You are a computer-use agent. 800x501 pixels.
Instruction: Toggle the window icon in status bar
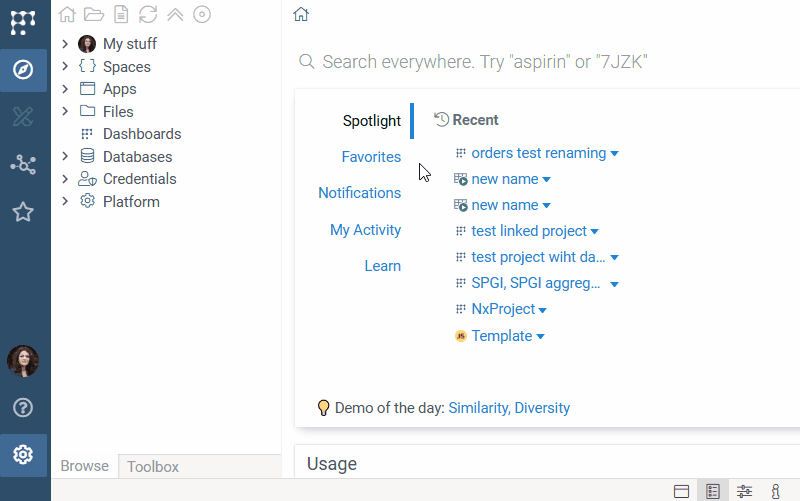point(681,491)
